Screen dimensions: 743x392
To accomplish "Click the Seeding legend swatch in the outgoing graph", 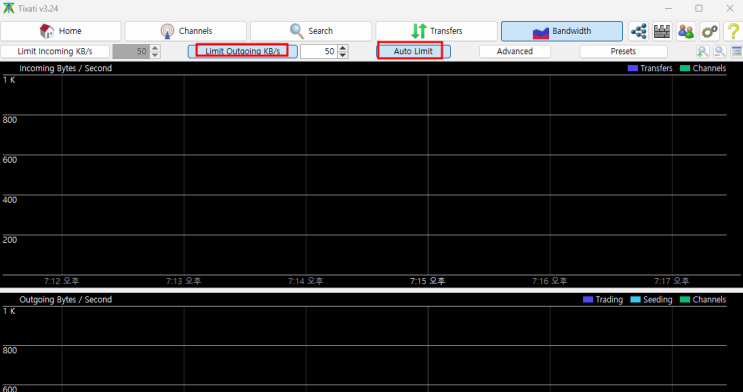I will pos(635,300).
